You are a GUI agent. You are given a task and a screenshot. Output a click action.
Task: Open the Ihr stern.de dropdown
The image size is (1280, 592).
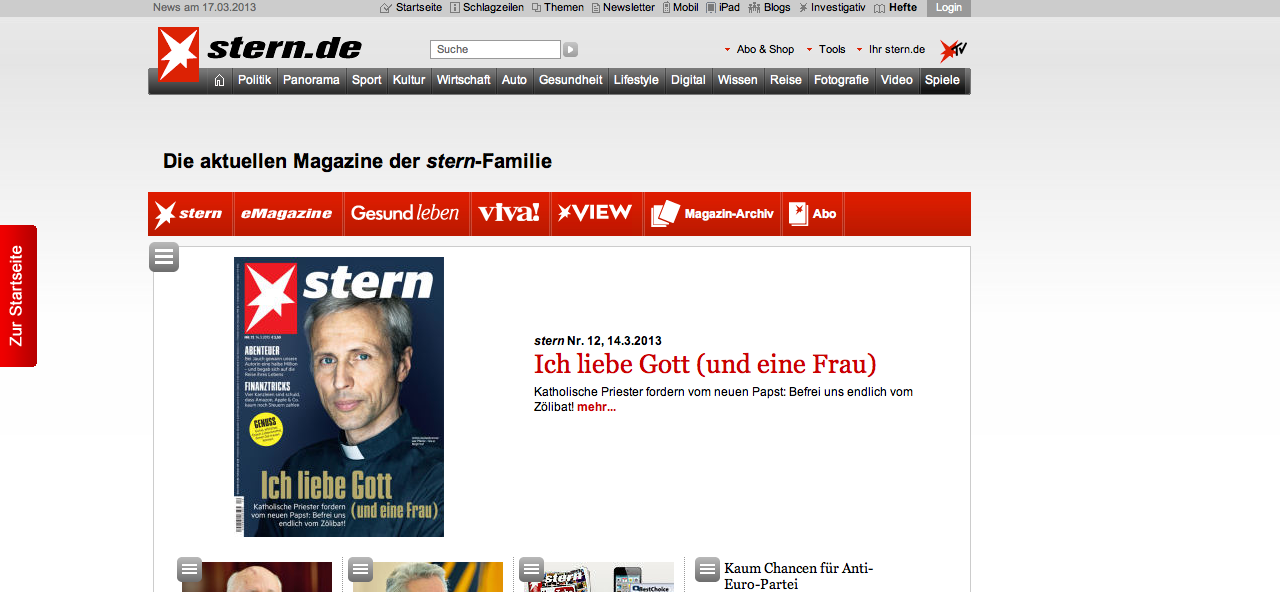[890, 49]
